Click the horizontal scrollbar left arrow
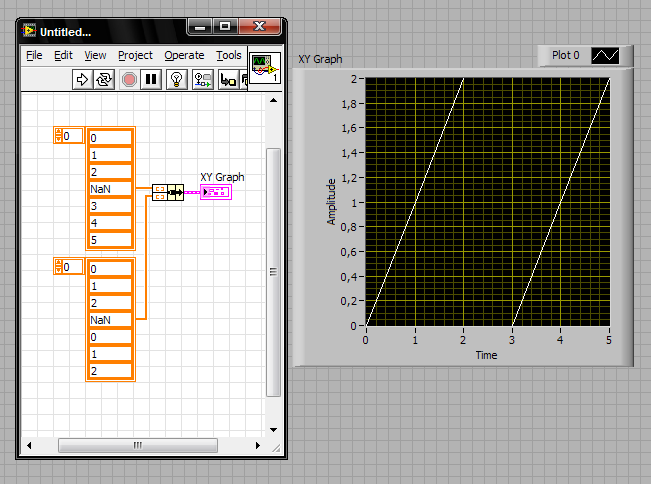This screenshot has height=484, width=651. (29, 445)
